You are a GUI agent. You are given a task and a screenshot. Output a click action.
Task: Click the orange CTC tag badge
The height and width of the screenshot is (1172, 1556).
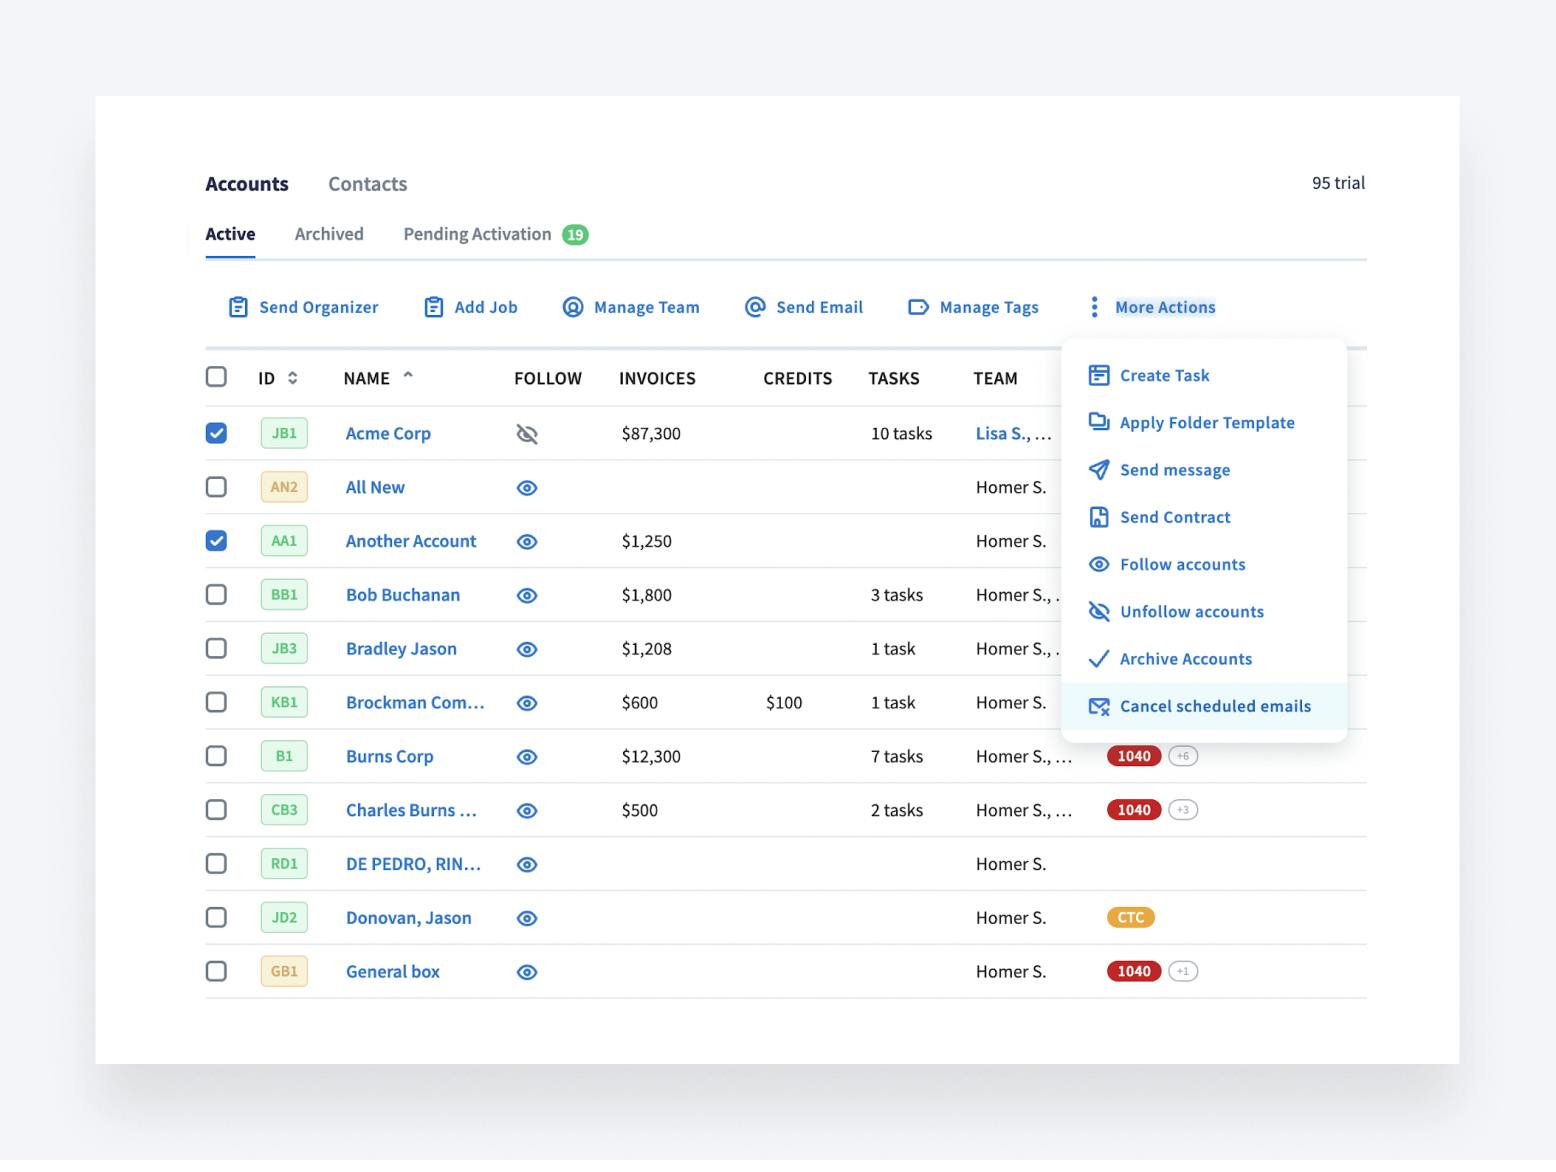coord(1130,918)
